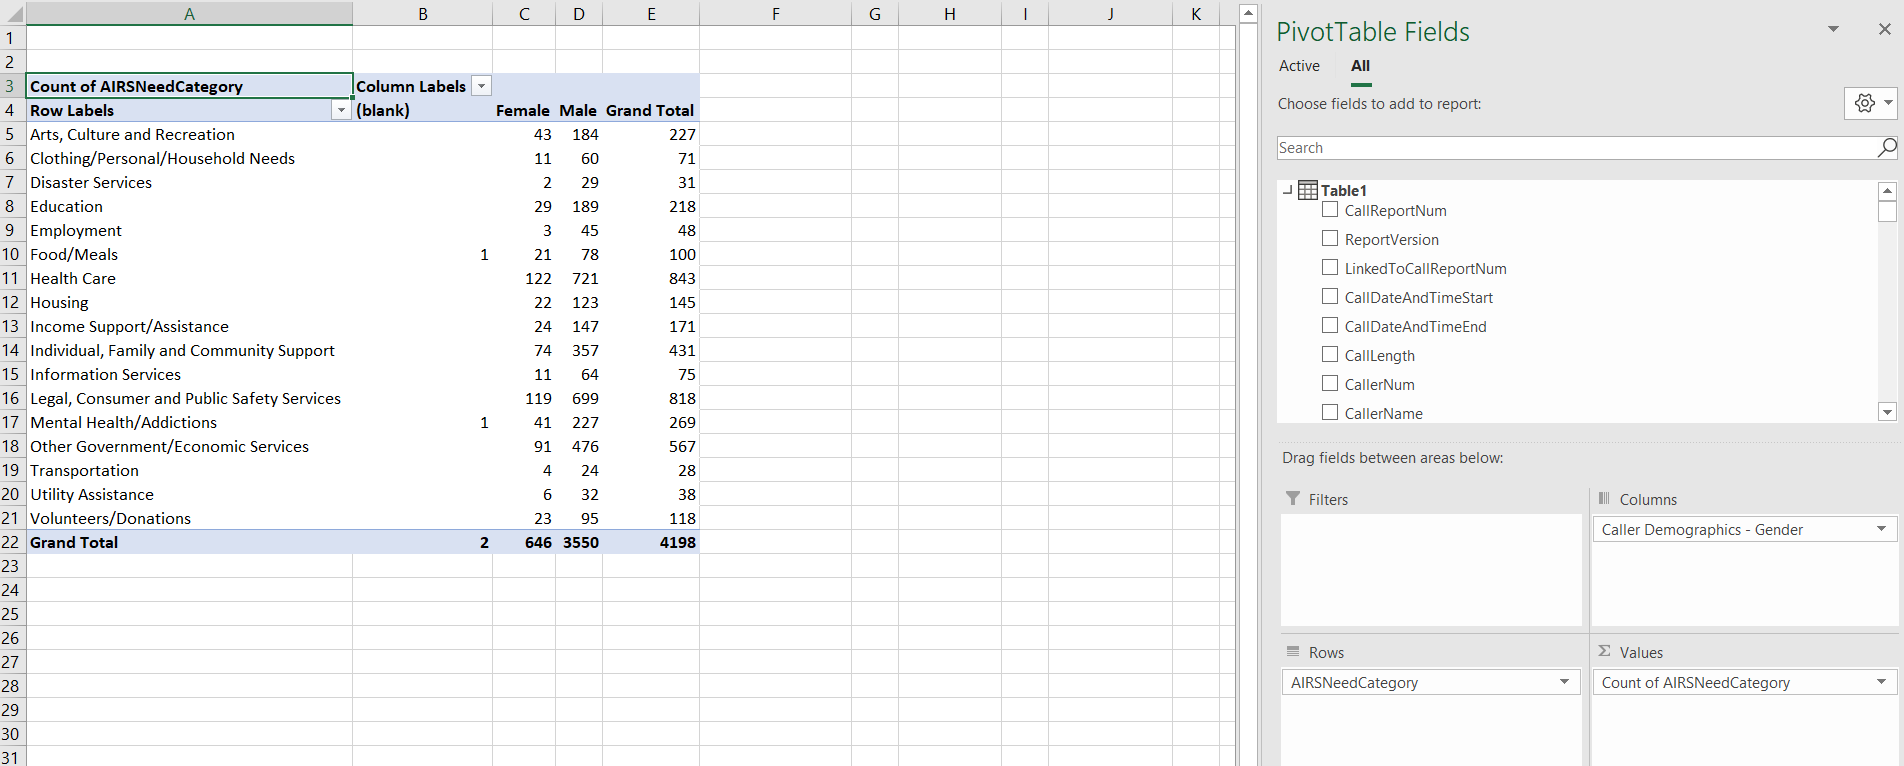Image resolution: width=1904 pixels, height=766 pixels.
Task: Check the LinkedToCallReportNum field
Action: click(1330, 268)
